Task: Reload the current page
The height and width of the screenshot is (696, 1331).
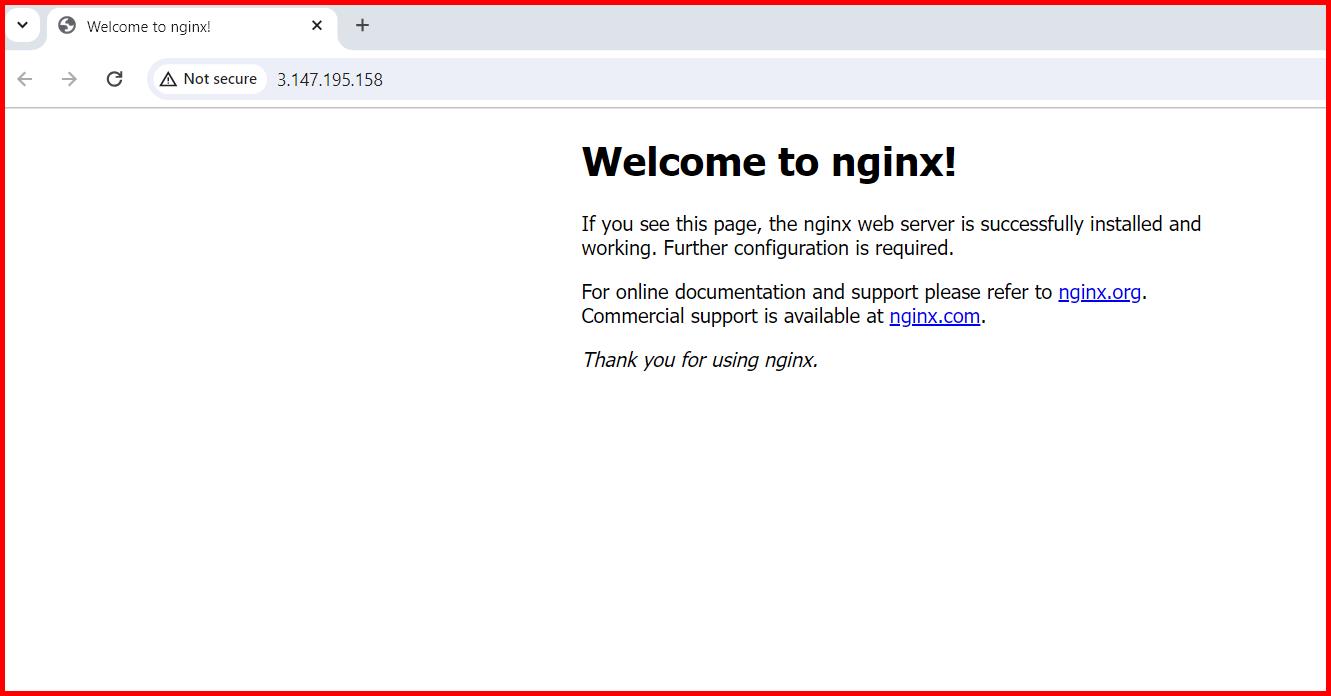Action: coord(114,78)
